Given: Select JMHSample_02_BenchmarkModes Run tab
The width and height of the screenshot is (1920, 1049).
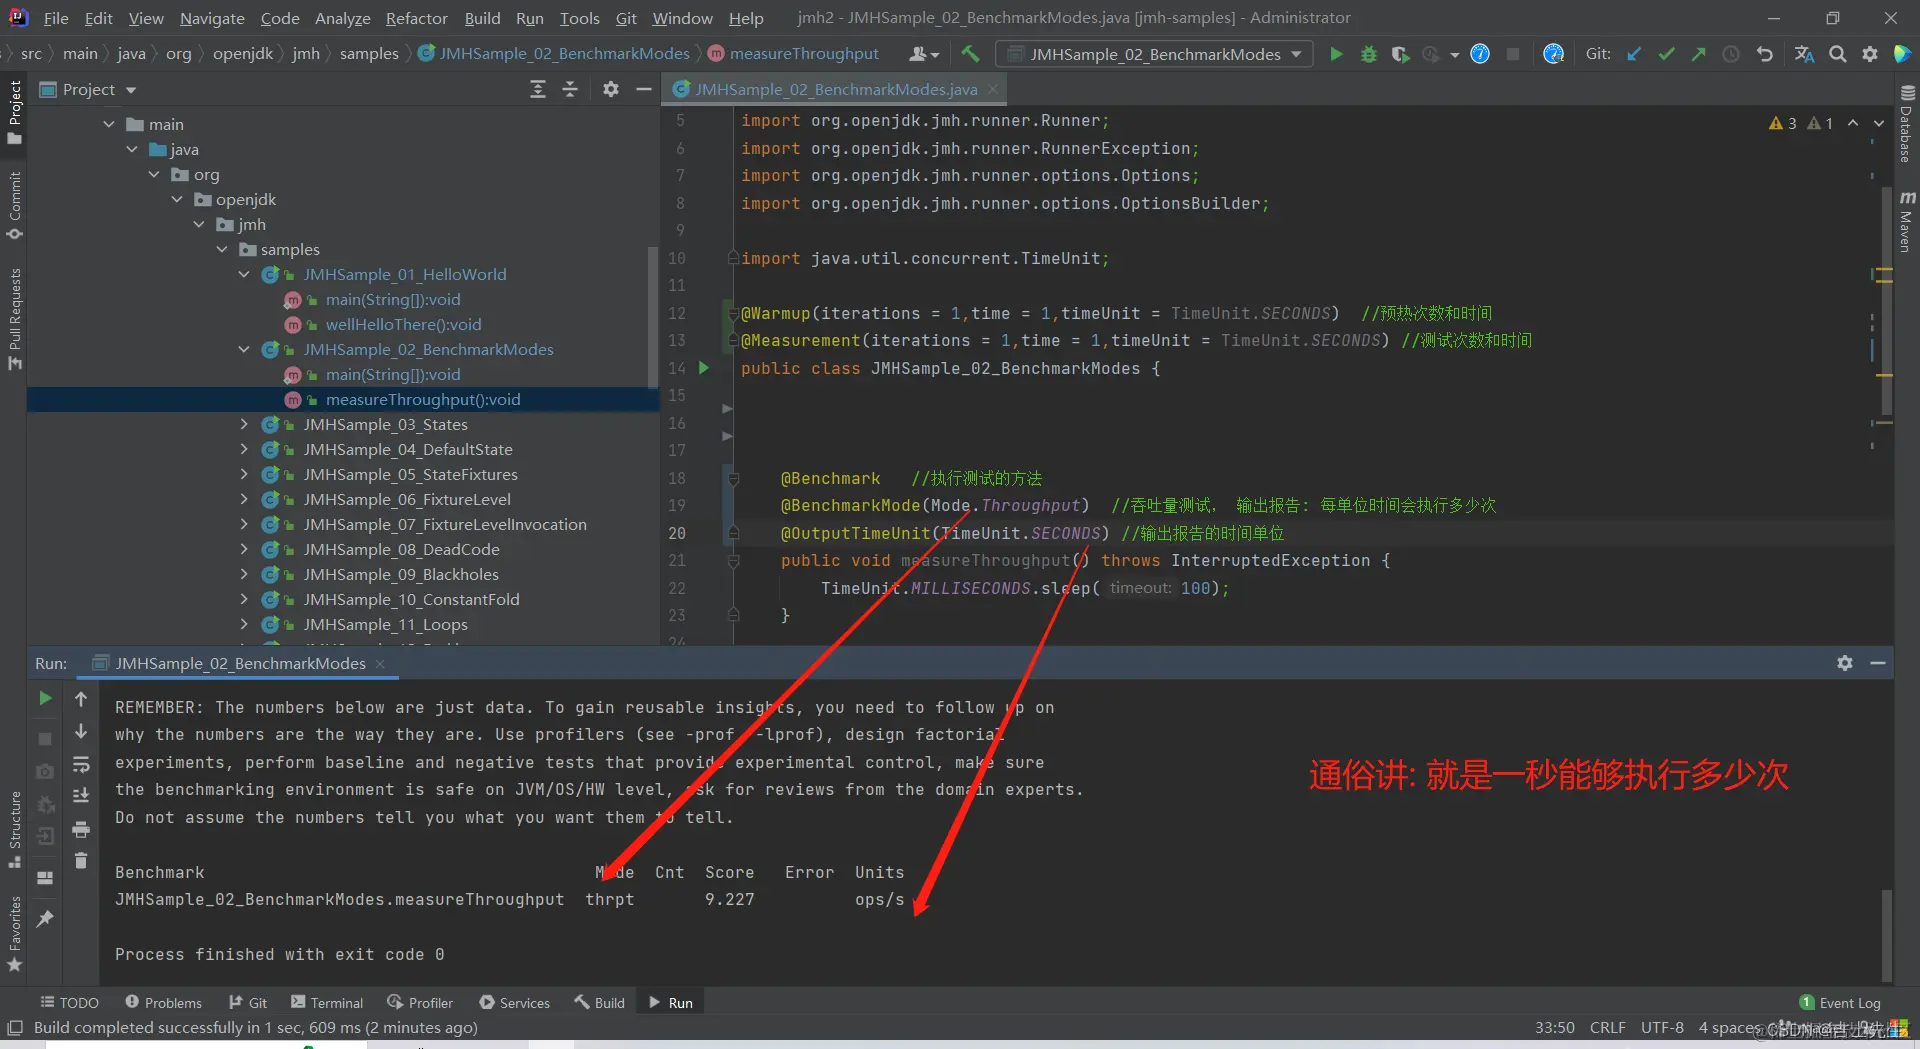Looking at the screenshot, I should 240,663.
